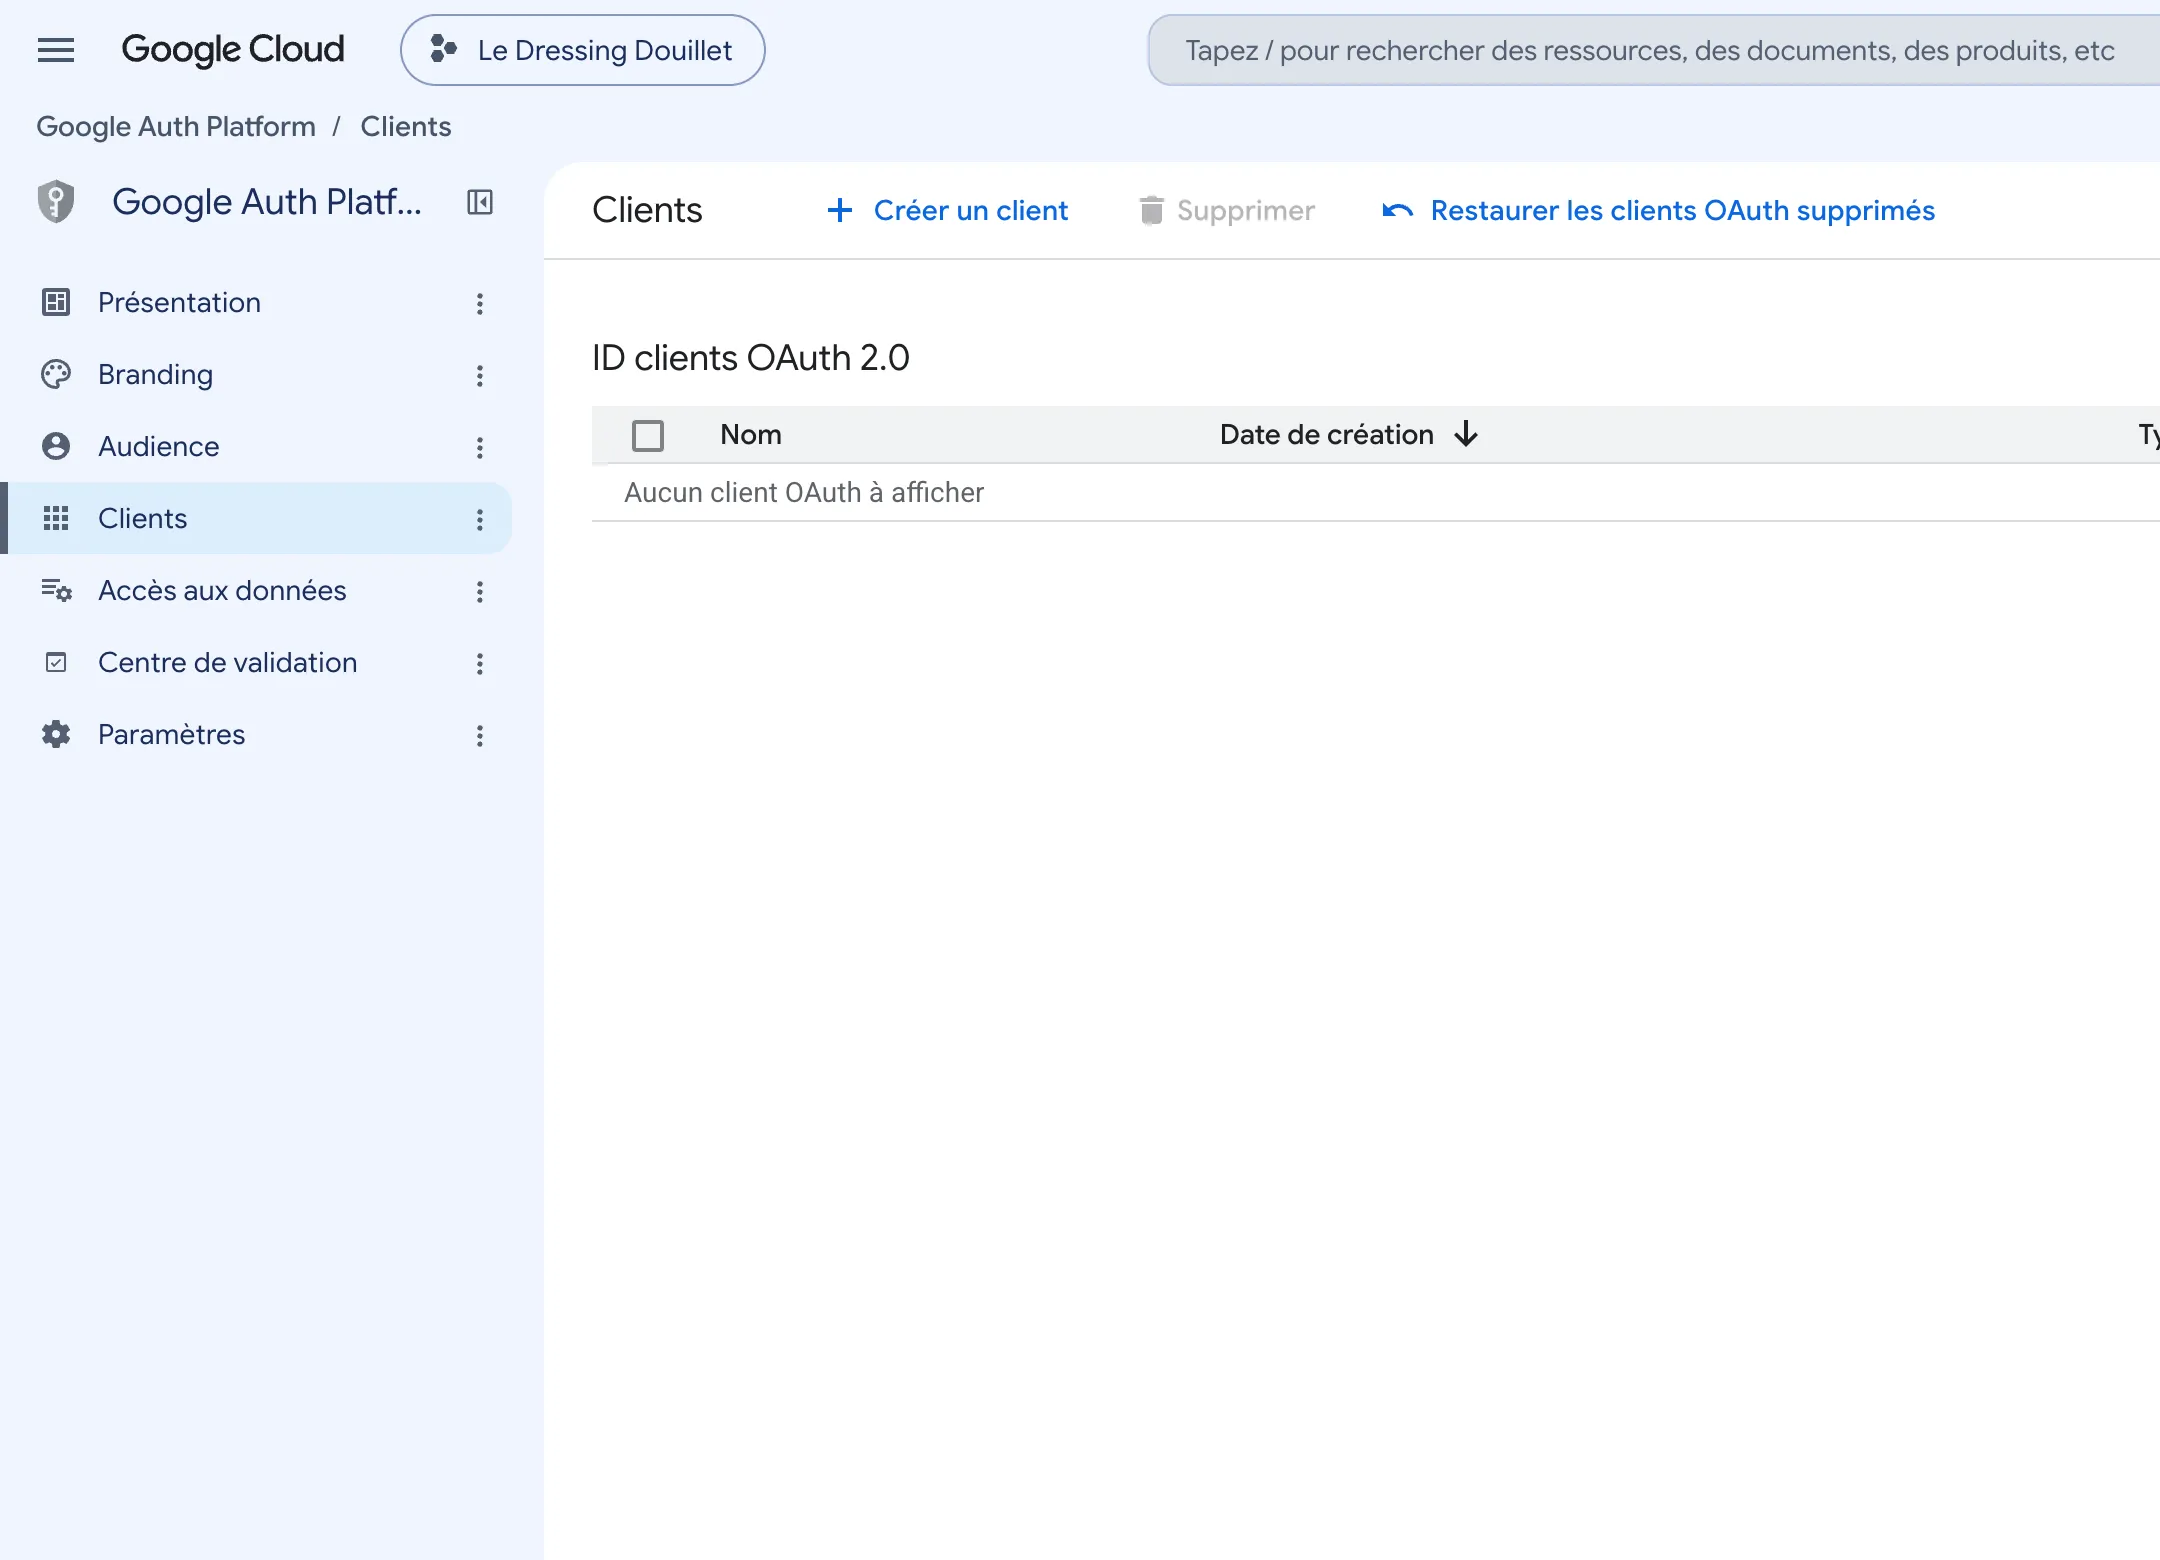Image resolution: width=2160 pixels, height=1560 pixels.
Task: Click the Clients page heading
Action: click(x=647, y=210)
